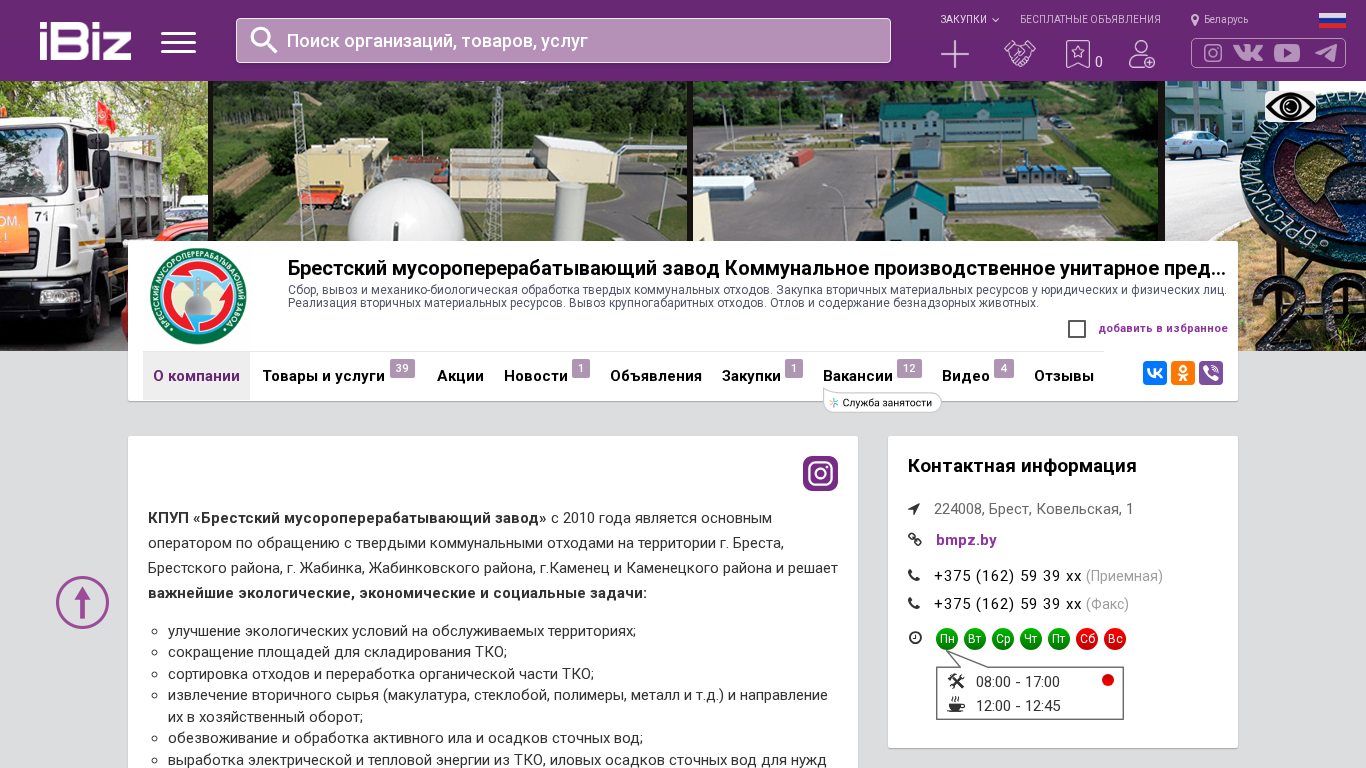Open the hamburger menu next to iBiz logo
1366x768 pixels.
(178, 42)
